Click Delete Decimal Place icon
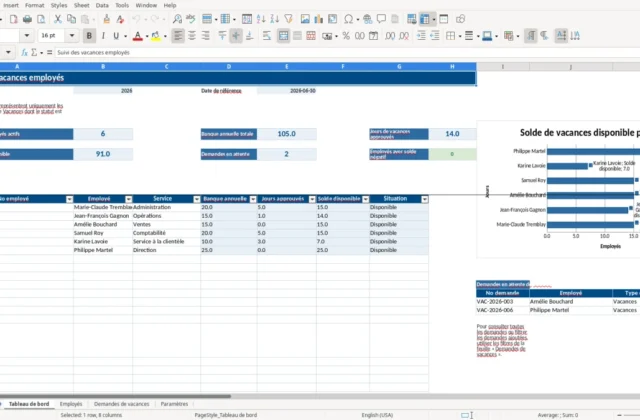This screenshot has width=640, height=420. [x=404, y=36]
